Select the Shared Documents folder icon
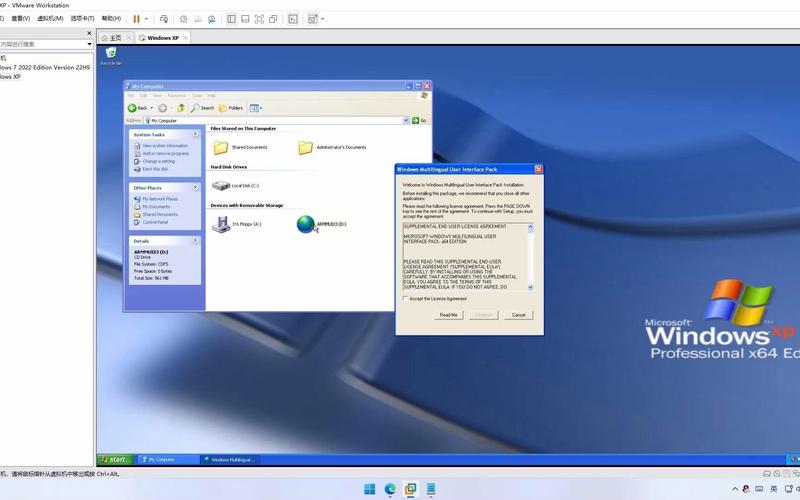This screenshot has height=500, width=800. [x=221, y=147]
